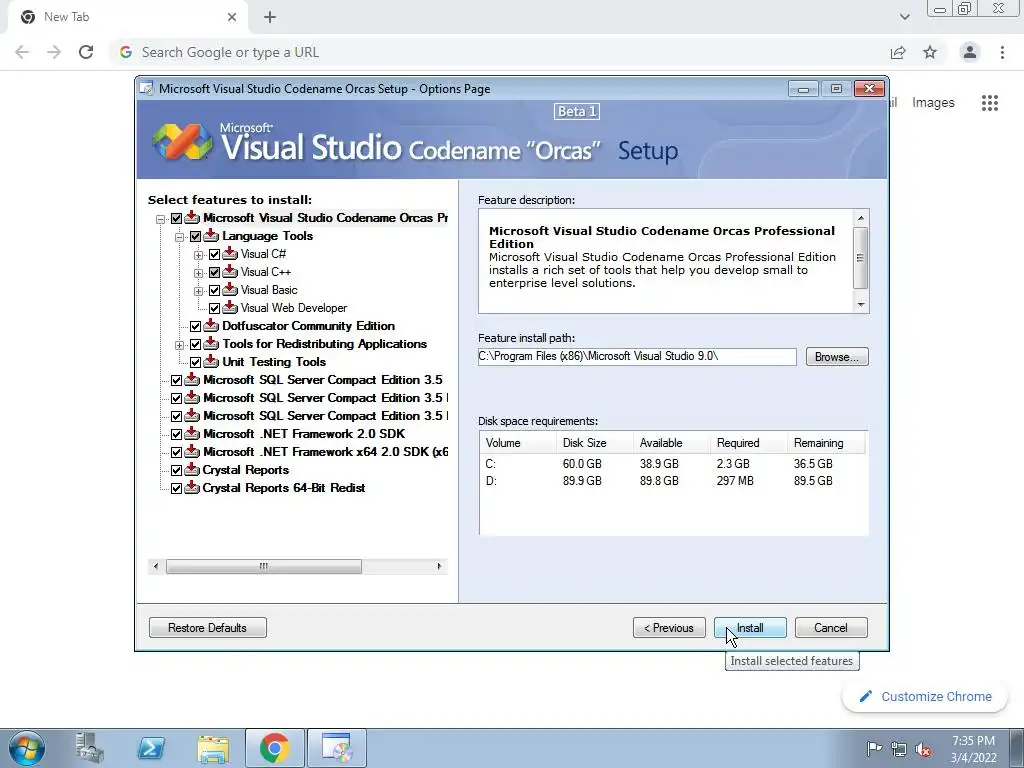Click the feature tree horizontal scrollbar thumb
The height and width of the screenshot is (768, 1024).
click(x=264, y=566)
